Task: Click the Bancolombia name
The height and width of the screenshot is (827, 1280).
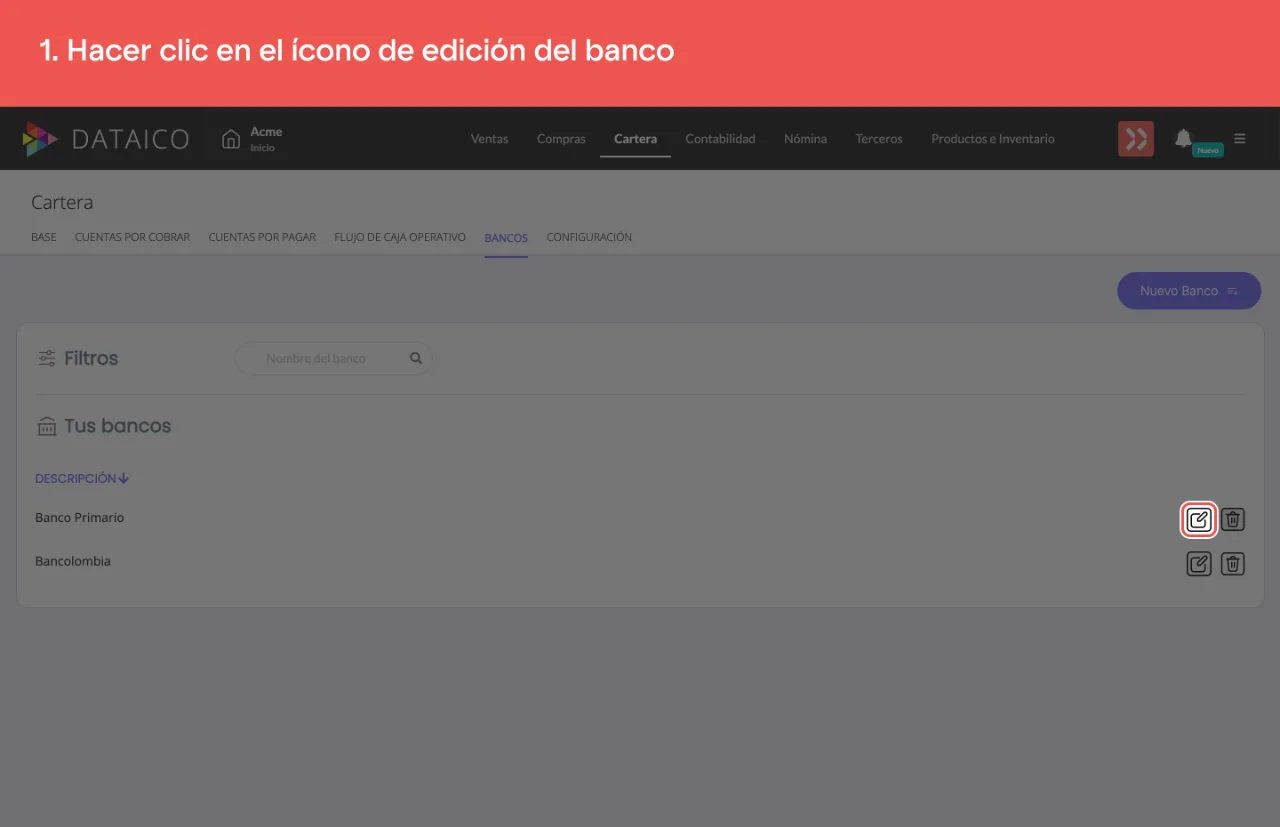Action: click(73, 561)
